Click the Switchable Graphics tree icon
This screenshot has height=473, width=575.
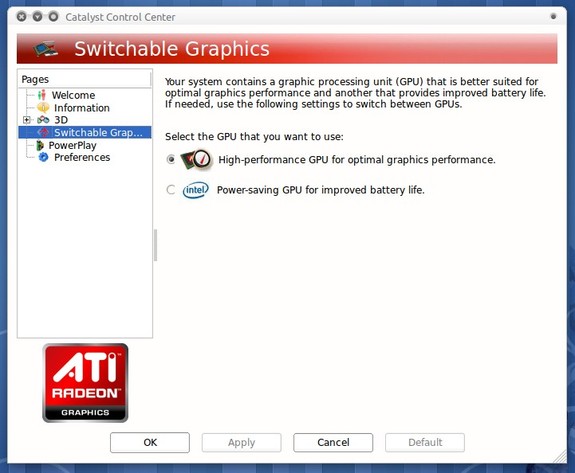tap(44, 132)
